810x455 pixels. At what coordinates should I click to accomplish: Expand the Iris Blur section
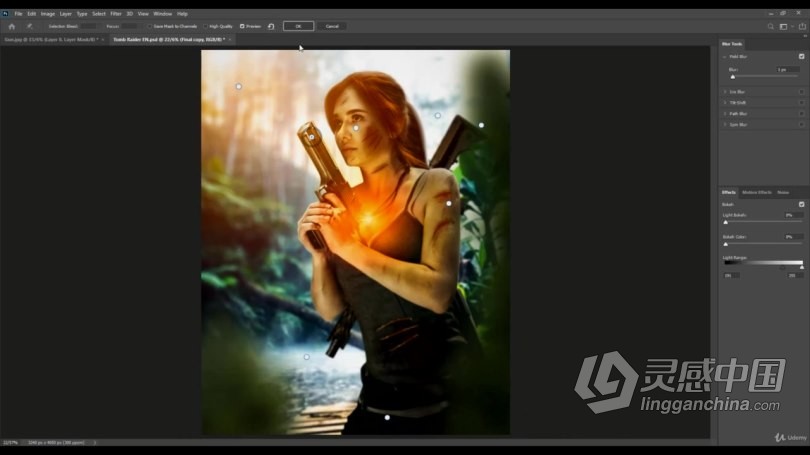pyautogui.click(x=725, y=92)
